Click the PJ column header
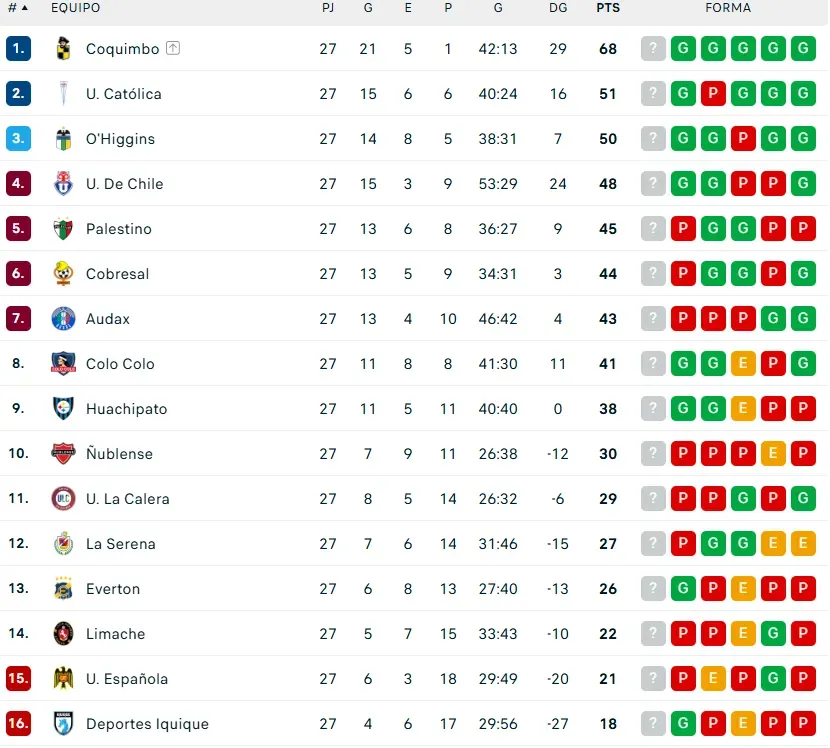Screen dimensions: 830x748 328,8
